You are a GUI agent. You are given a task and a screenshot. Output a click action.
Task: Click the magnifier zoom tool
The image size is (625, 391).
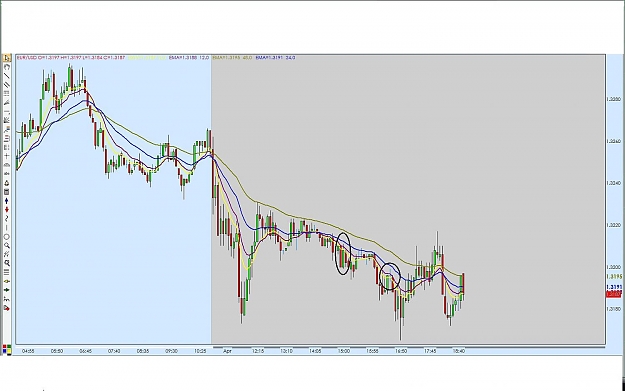[7, 245]
